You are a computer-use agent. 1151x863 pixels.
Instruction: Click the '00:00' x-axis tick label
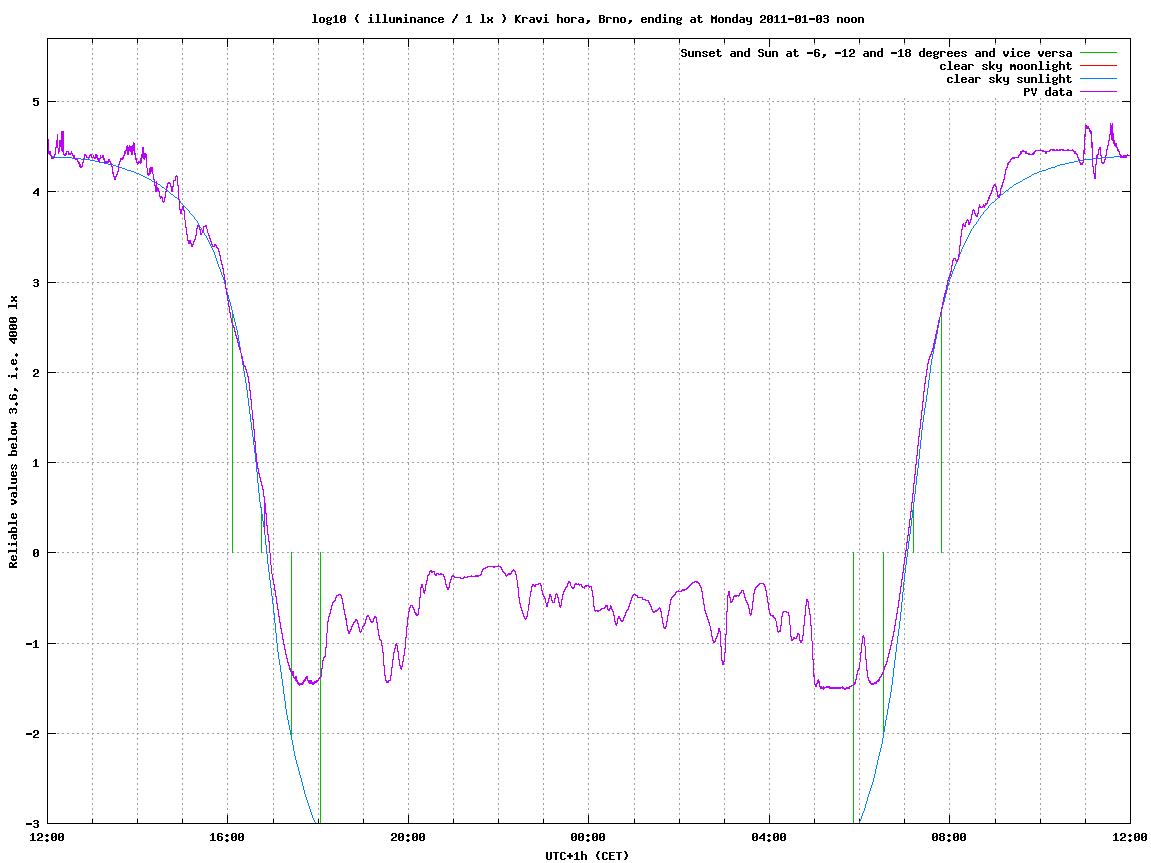[589, 837]
